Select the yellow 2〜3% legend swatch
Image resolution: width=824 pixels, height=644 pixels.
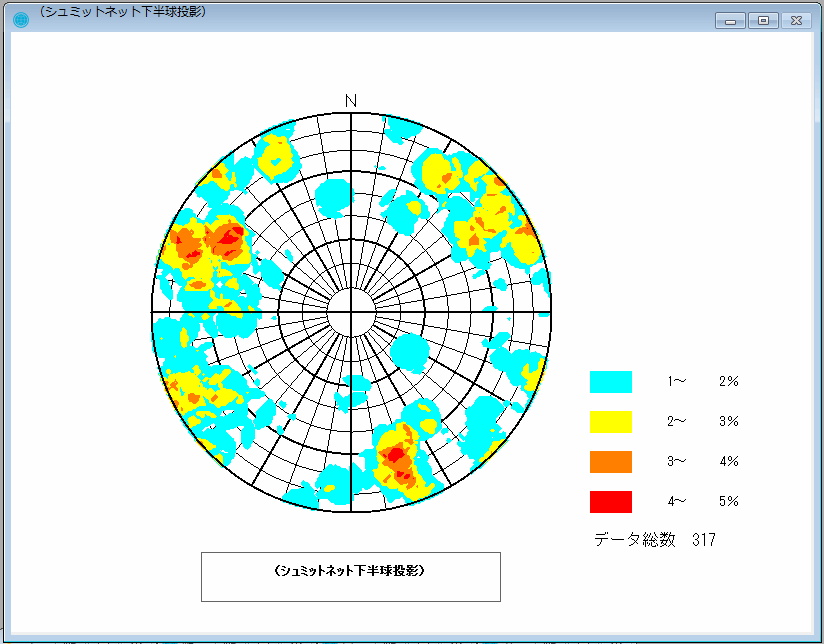611,421
